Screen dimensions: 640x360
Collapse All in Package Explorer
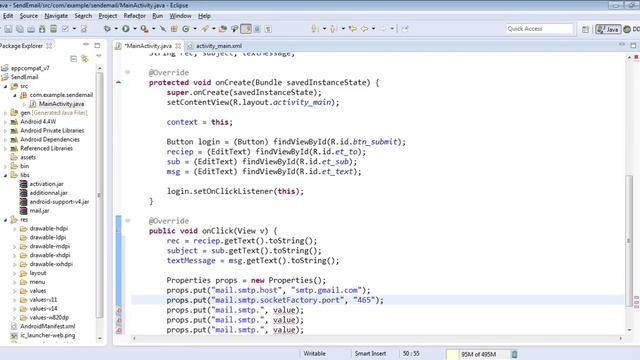[73, 59]
